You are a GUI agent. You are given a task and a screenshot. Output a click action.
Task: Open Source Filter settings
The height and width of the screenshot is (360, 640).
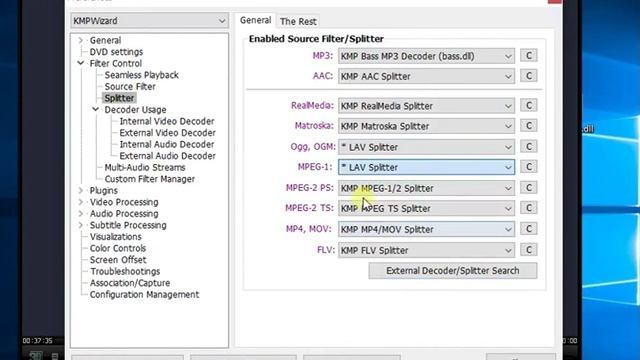tap(130, 87)
